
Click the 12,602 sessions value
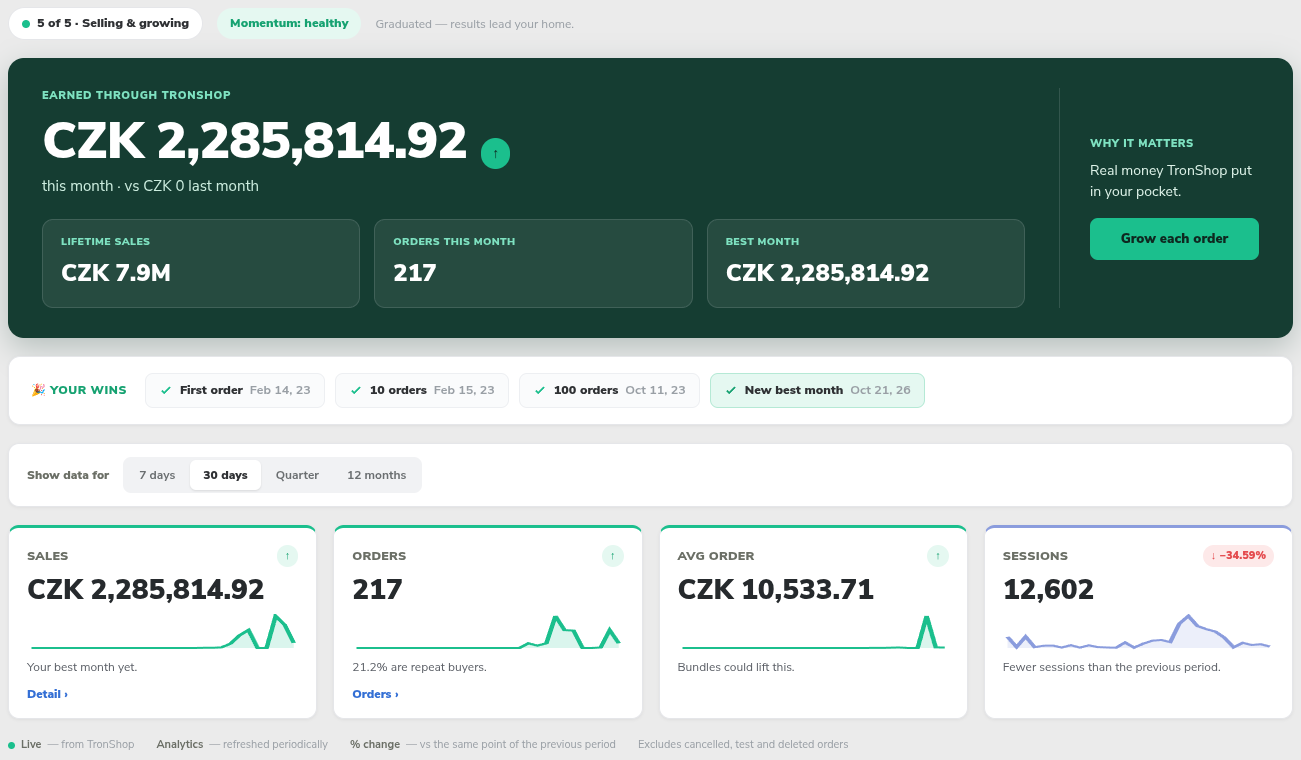1048,590
